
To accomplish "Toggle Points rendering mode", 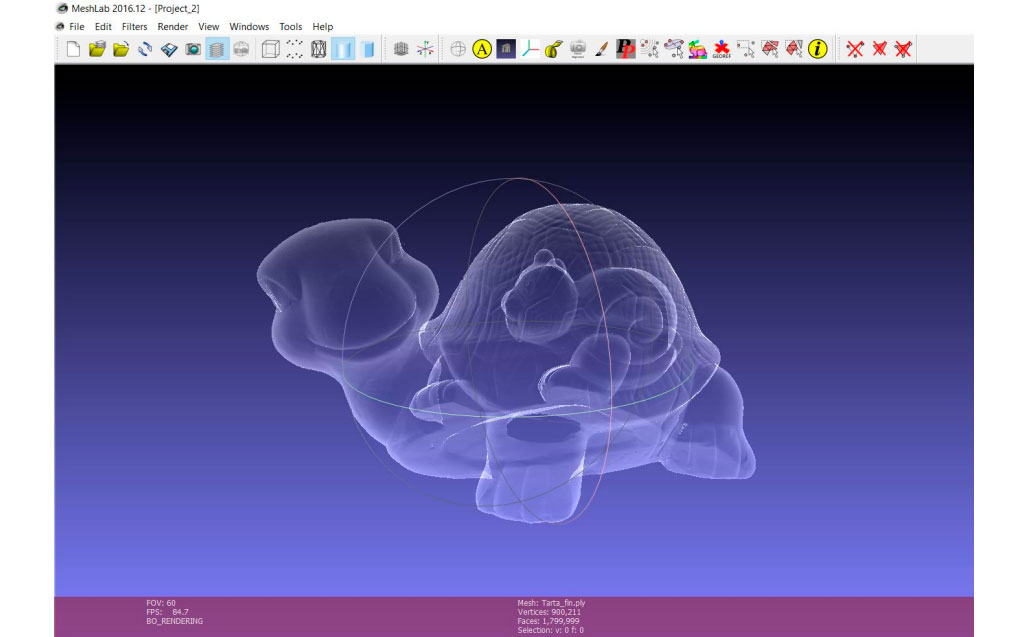I will pos(295,49).
